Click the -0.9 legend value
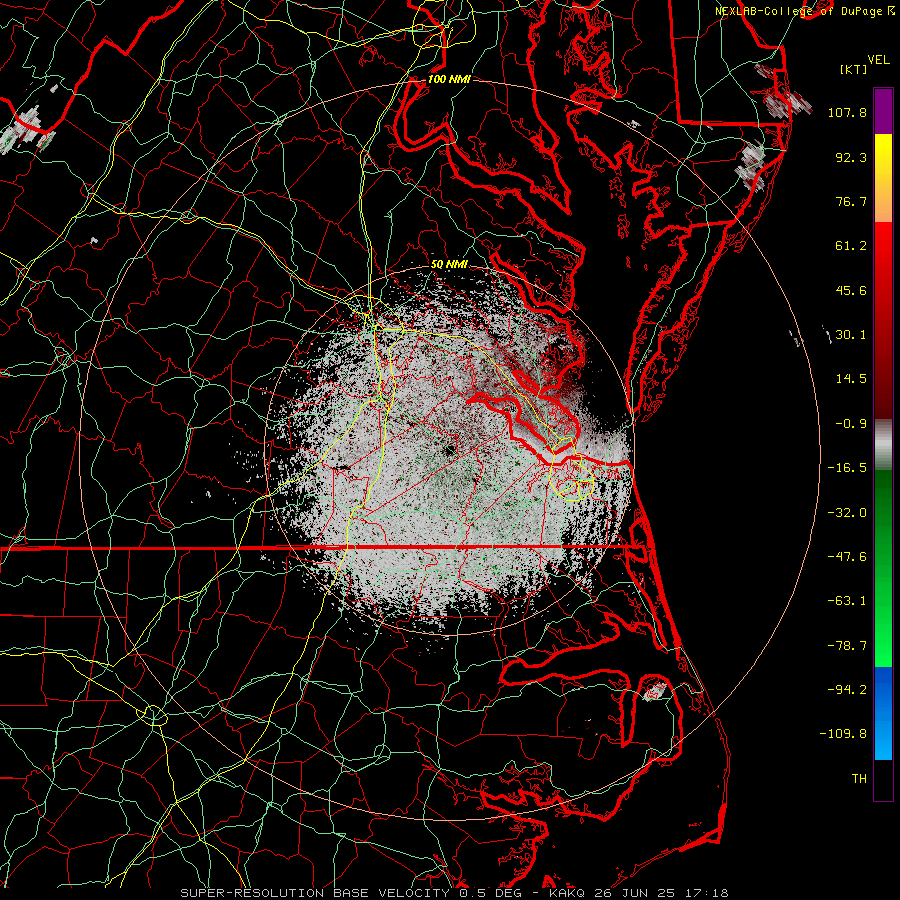This screenshot has height=900, width=900. [851, 424]
